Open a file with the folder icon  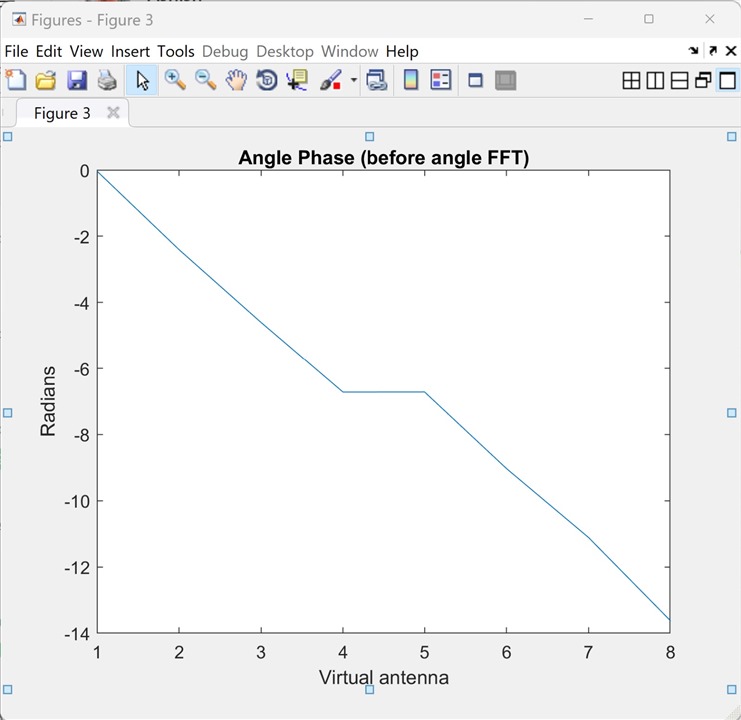pyautogui.click(x=46, y=80)
